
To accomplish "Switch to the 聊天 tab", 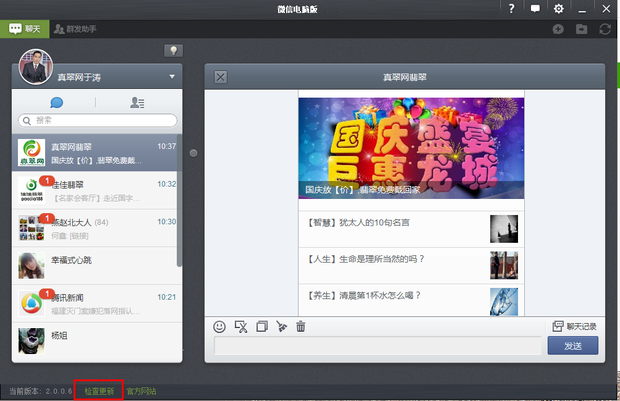I will (25, 29).
